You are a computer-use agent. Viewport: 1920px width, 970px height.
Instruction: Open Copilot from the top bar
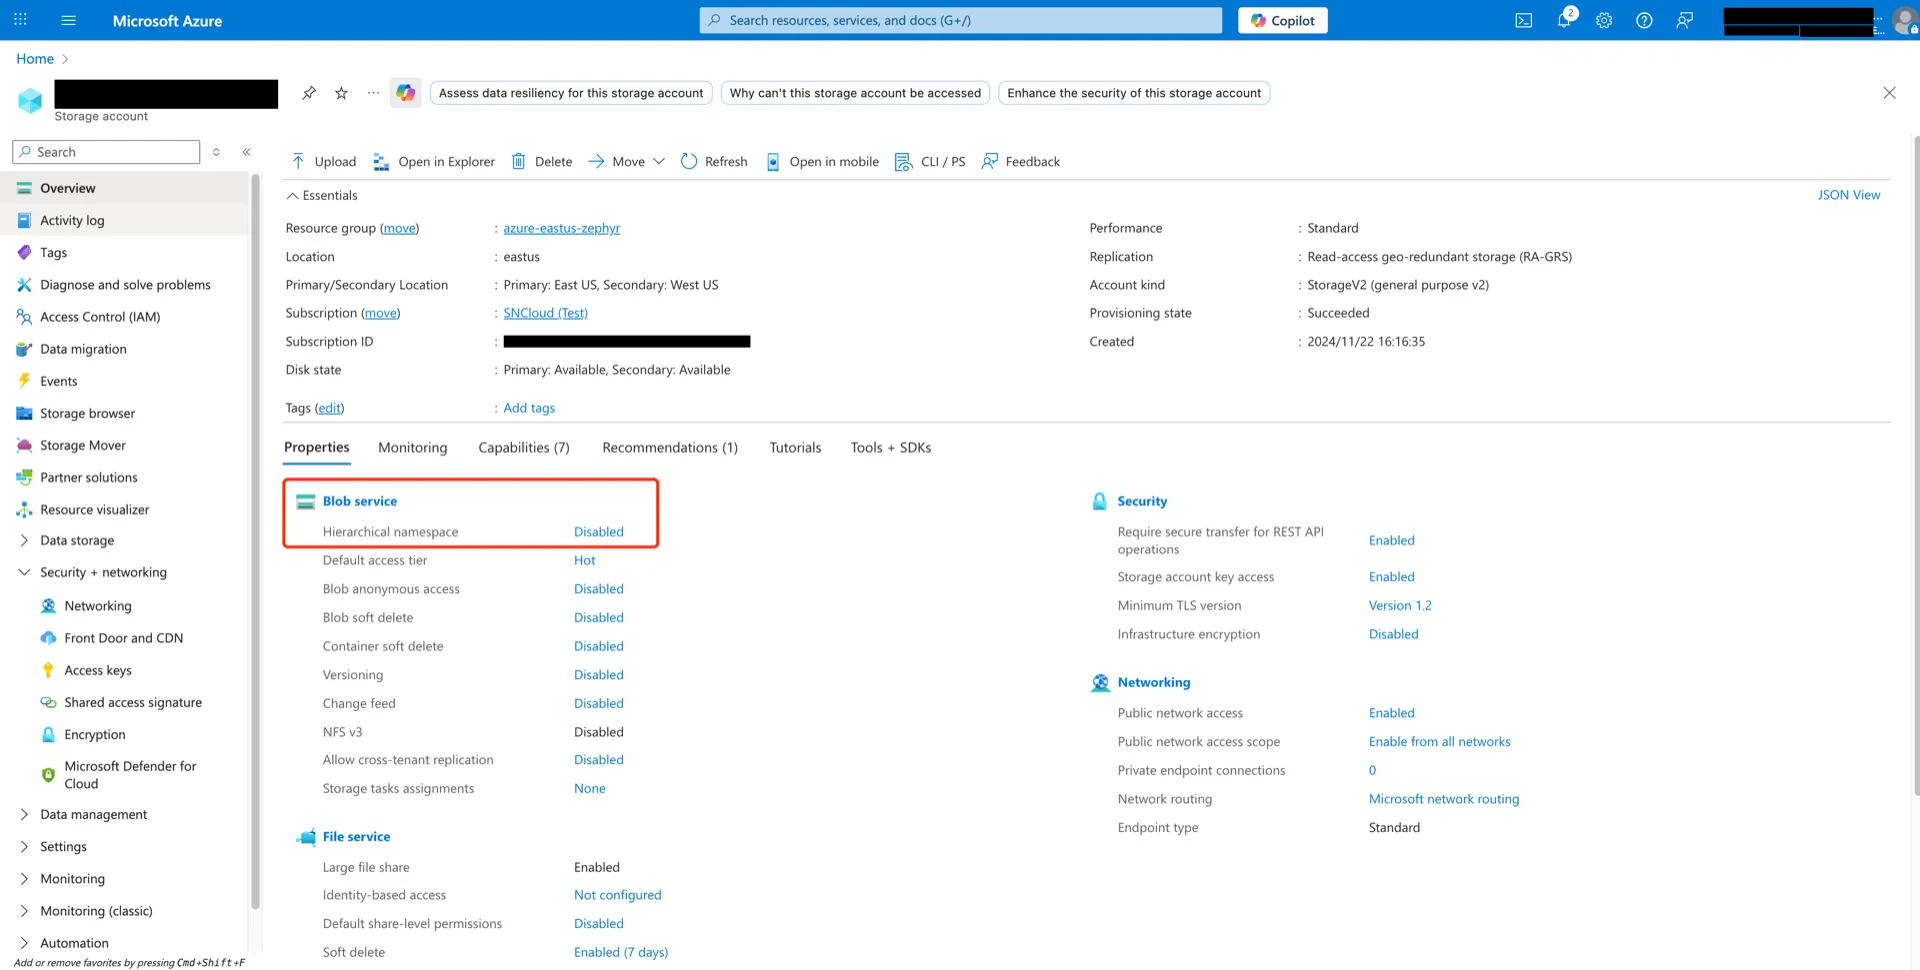1283,20
